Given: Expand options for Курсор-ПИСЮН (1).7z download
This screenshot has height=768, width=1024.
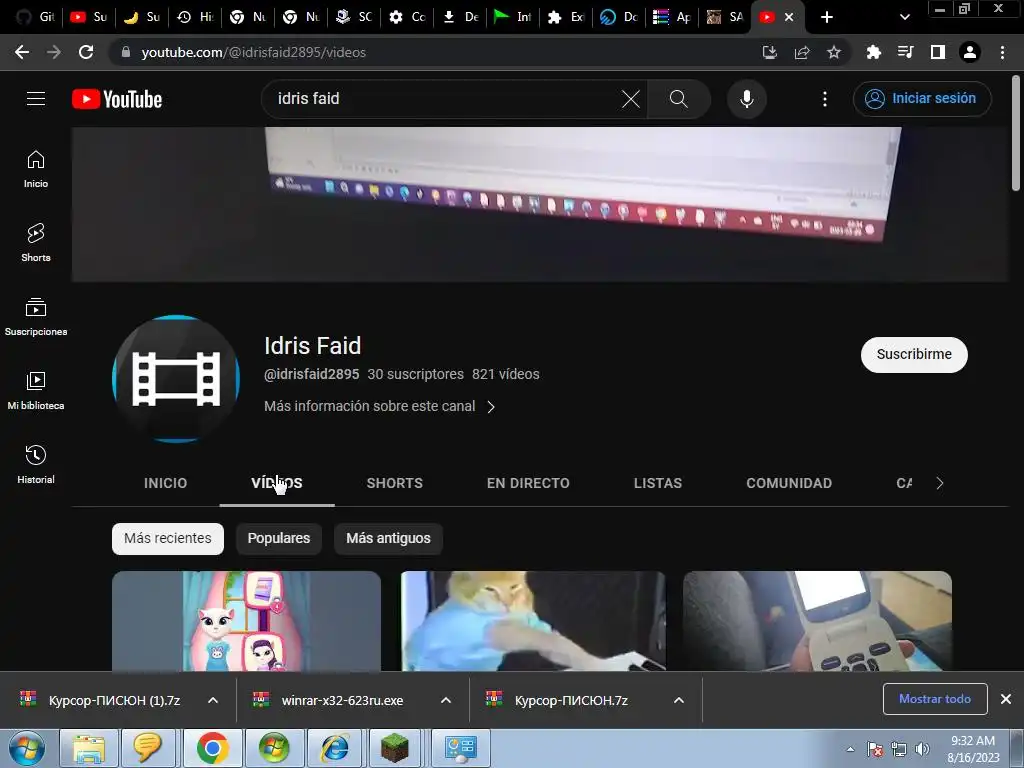Looking at the screenshot, I should 213,700.
